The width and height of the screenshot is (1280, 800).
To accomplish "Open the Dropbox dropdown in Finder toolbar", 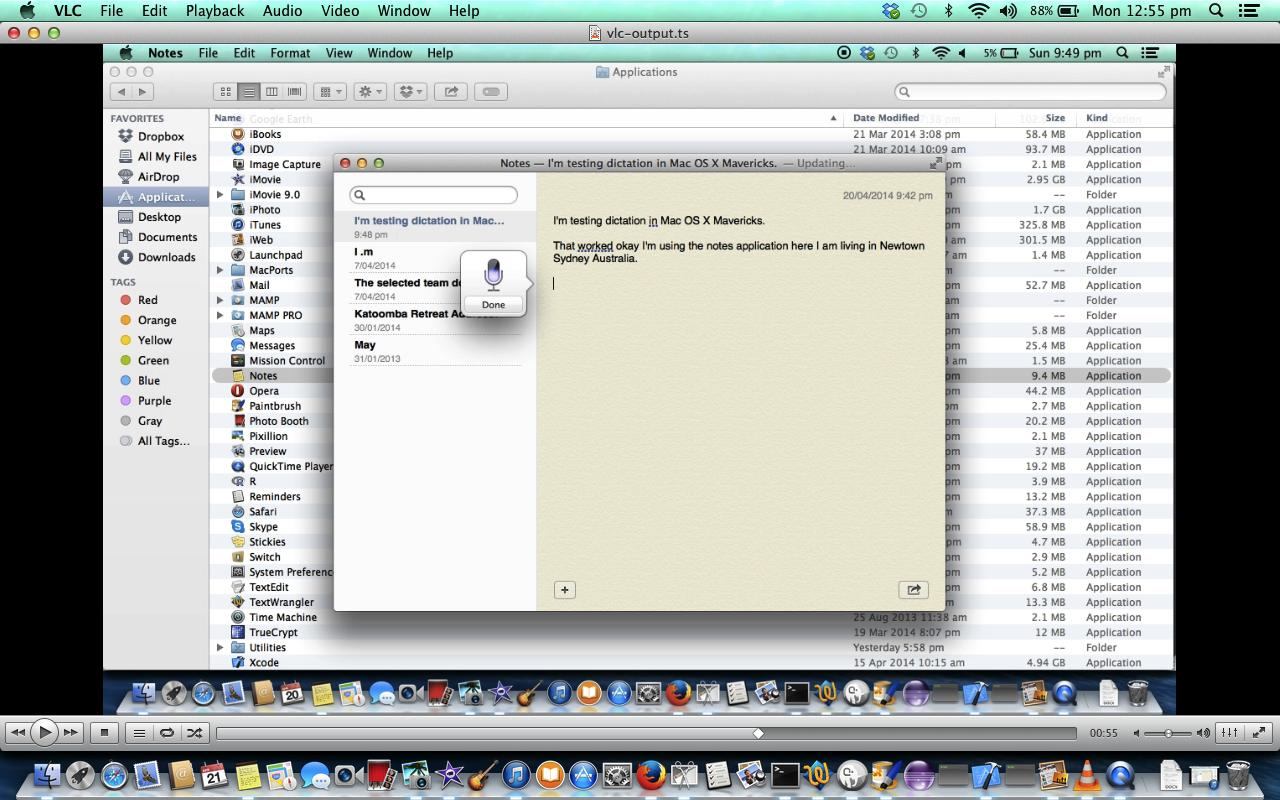I will pyautogui.click(x=410, y=91).
